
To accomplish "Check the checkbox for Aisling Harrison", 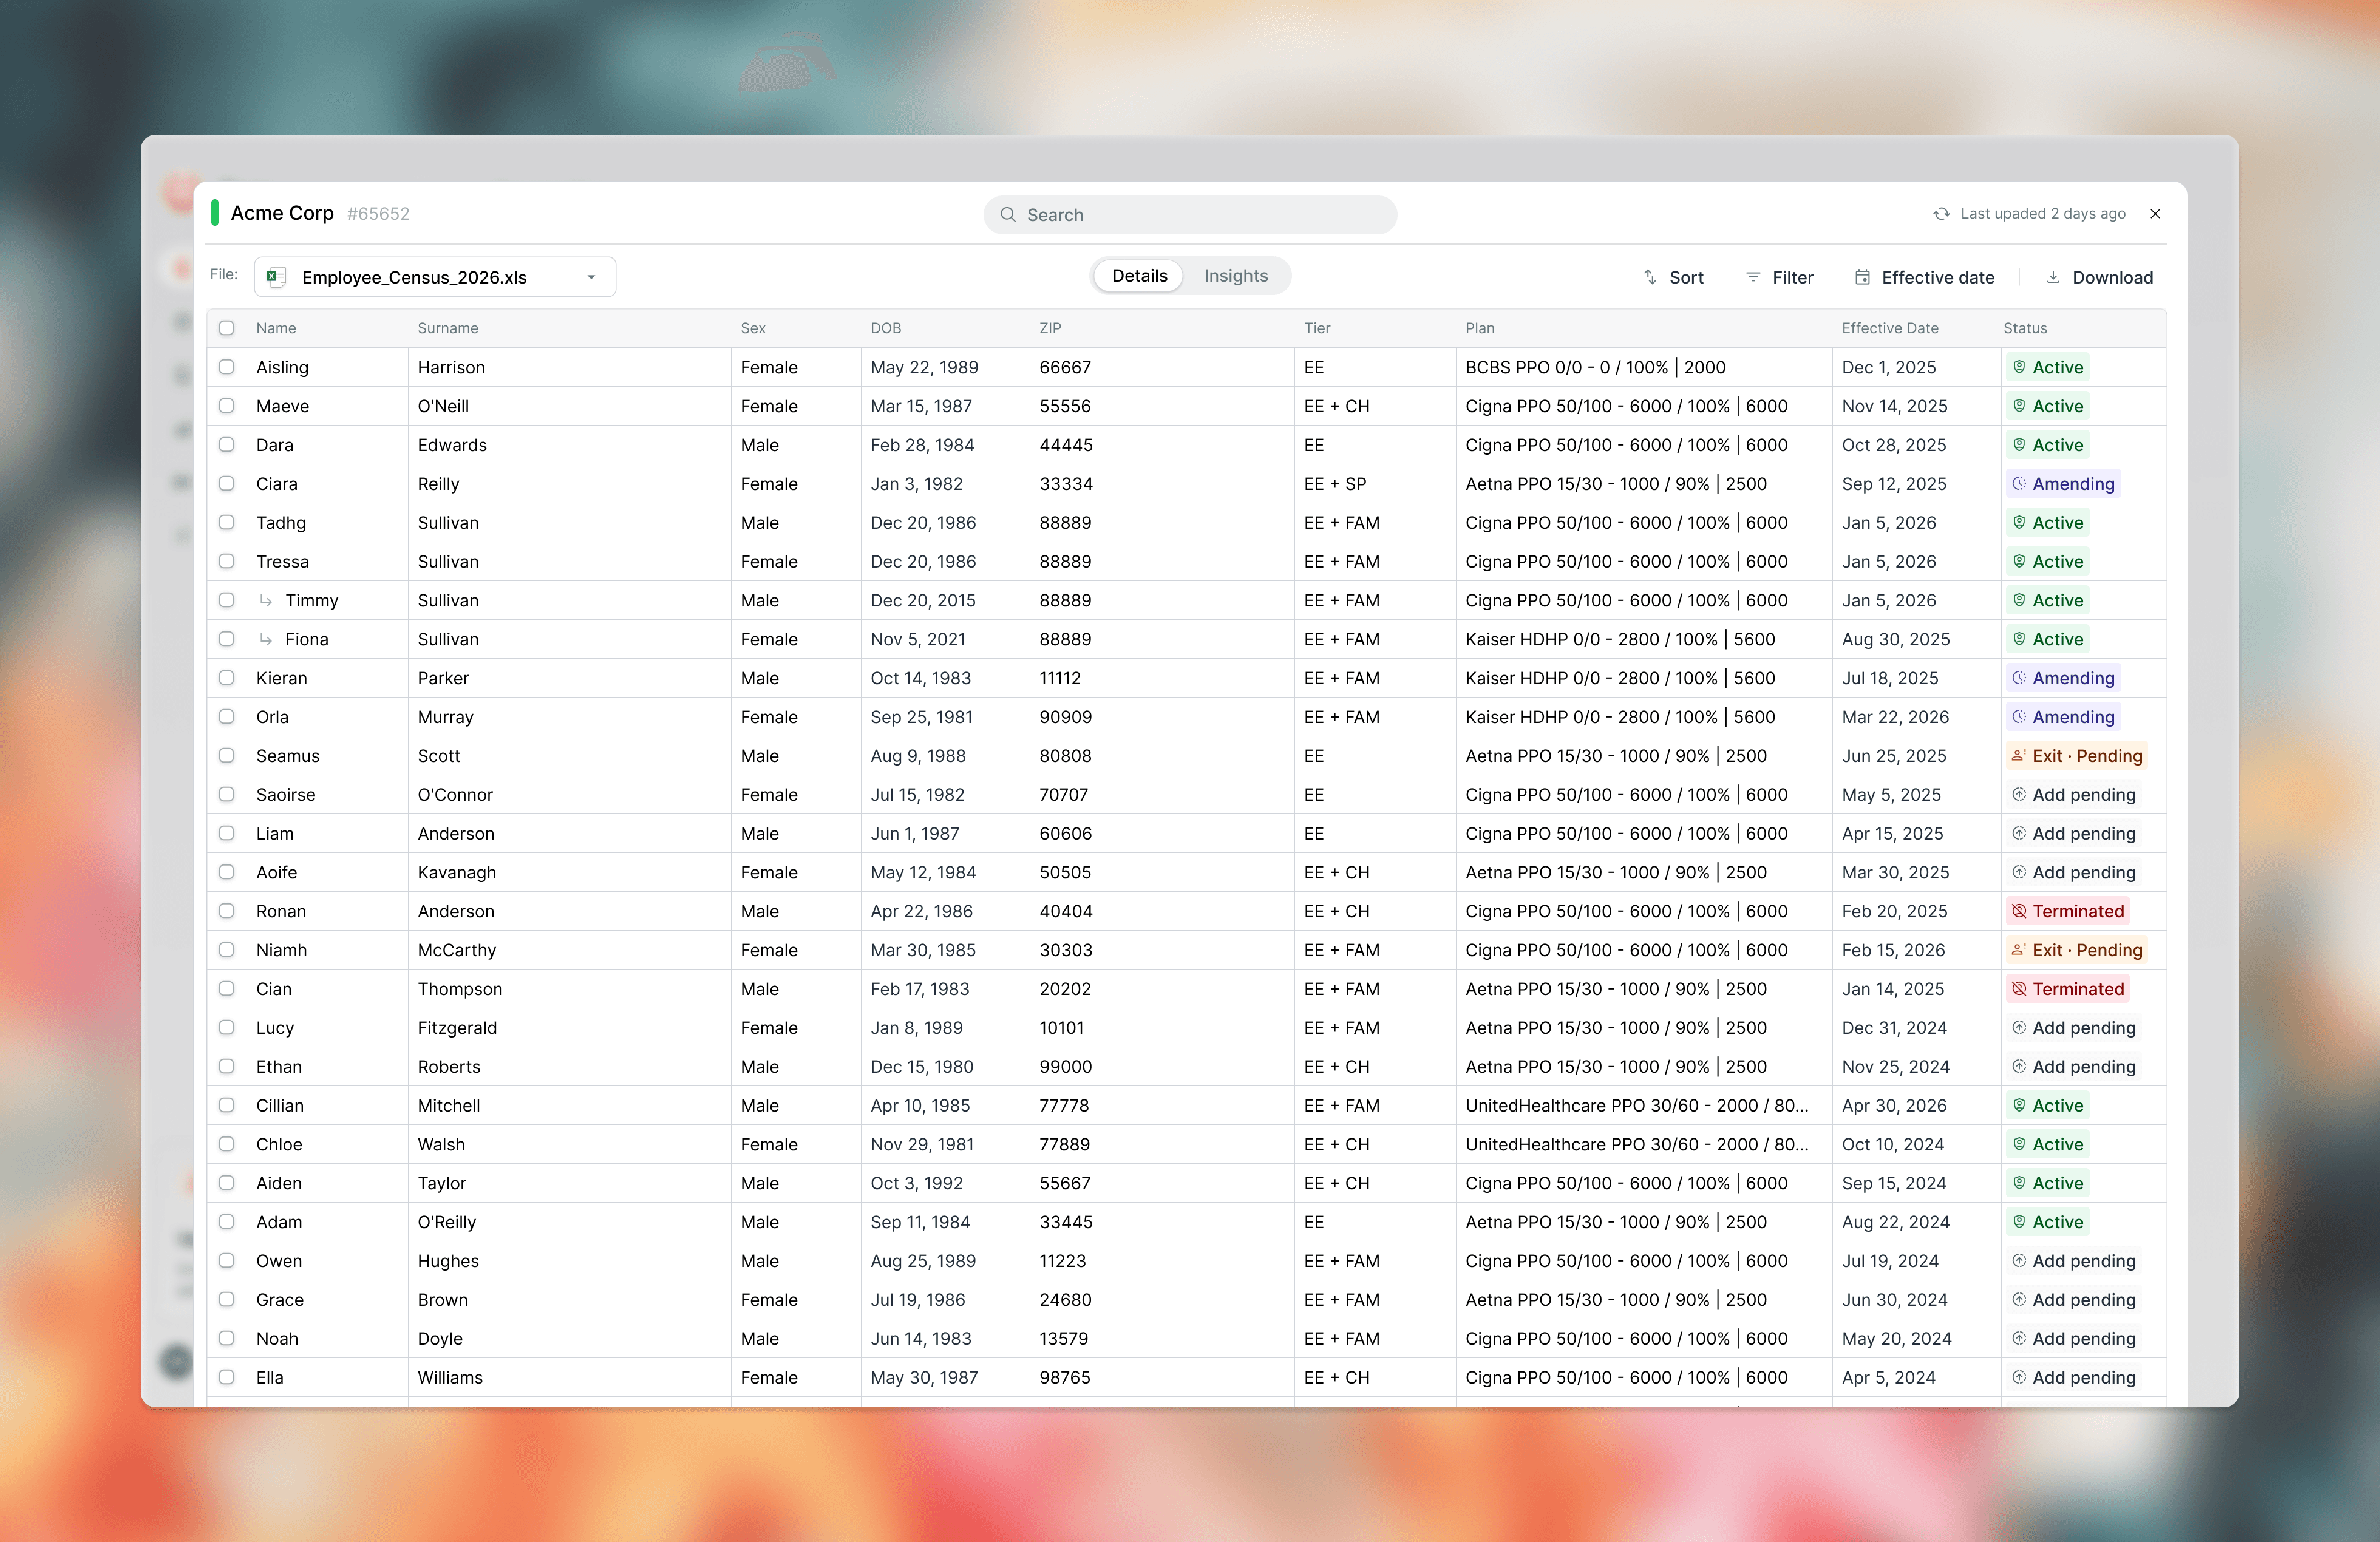I will (x=227, y=367).
